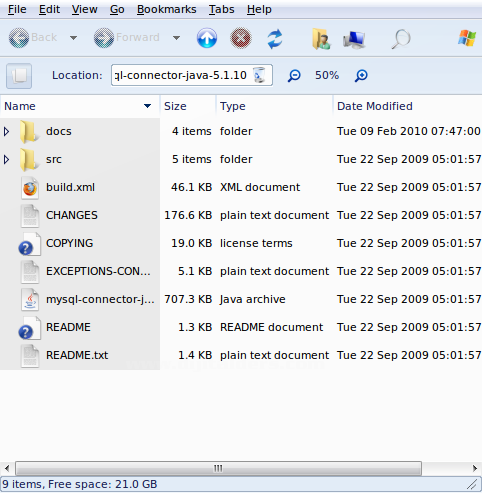Open the File menu
Screen dimensions: 482x493
pyautogui.click(x=17, y=9)
